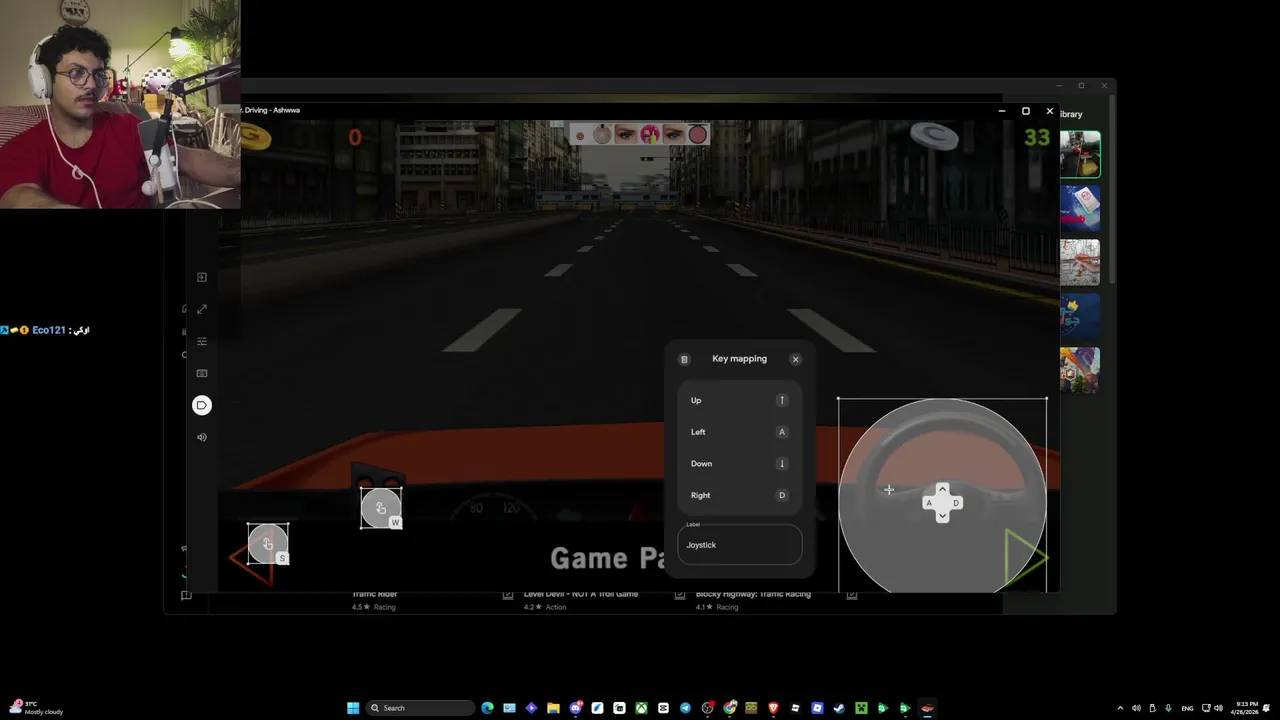Open File Explorer from the taskbar
This screenshot has height=720, width=1280.
pyautogui.click(x=553, y=708)
